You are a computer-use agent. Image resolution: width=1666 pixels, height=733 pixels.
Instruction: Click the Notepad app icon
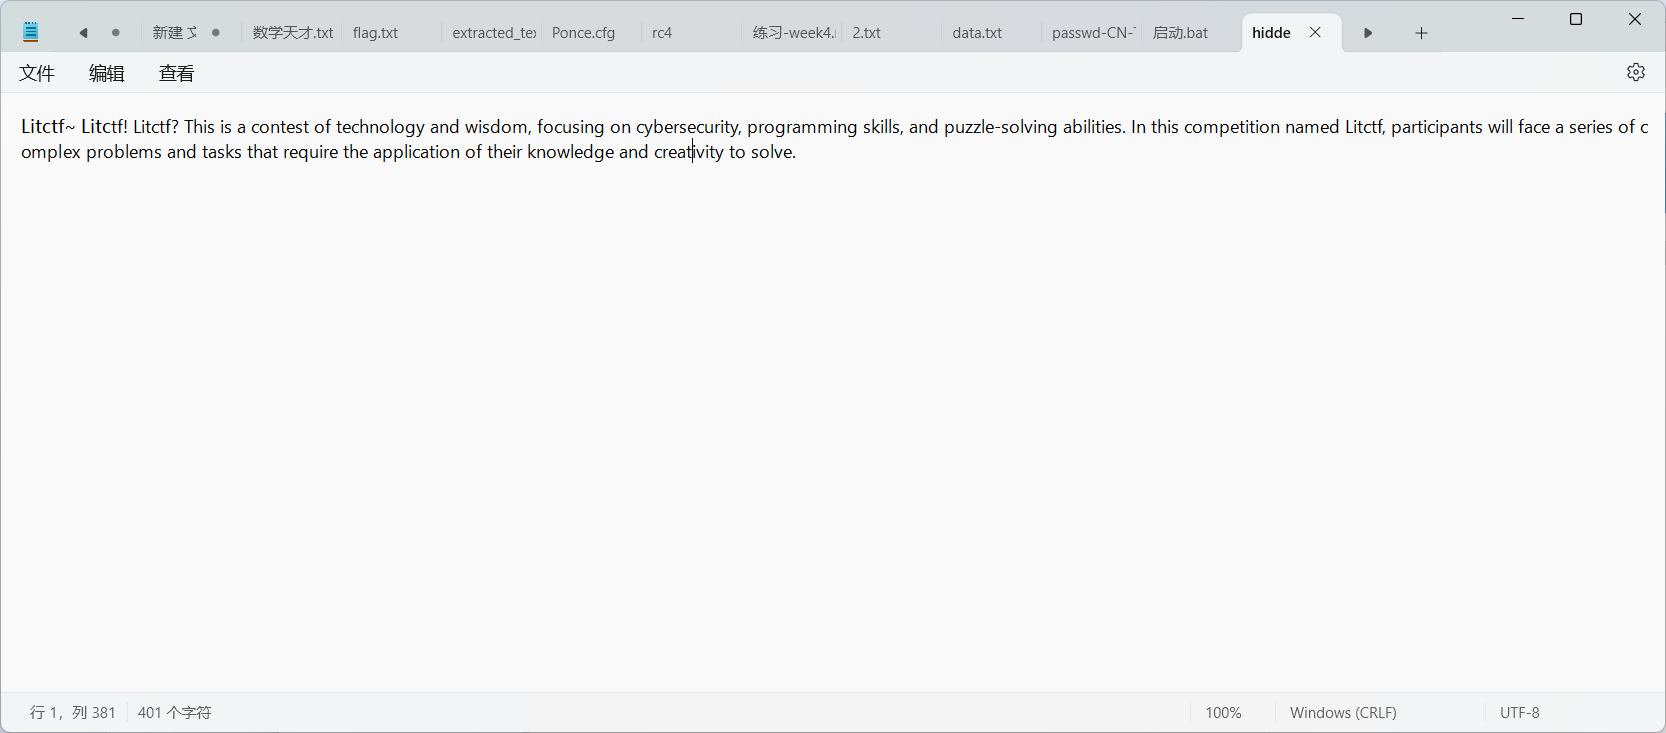tap(31, 32)
